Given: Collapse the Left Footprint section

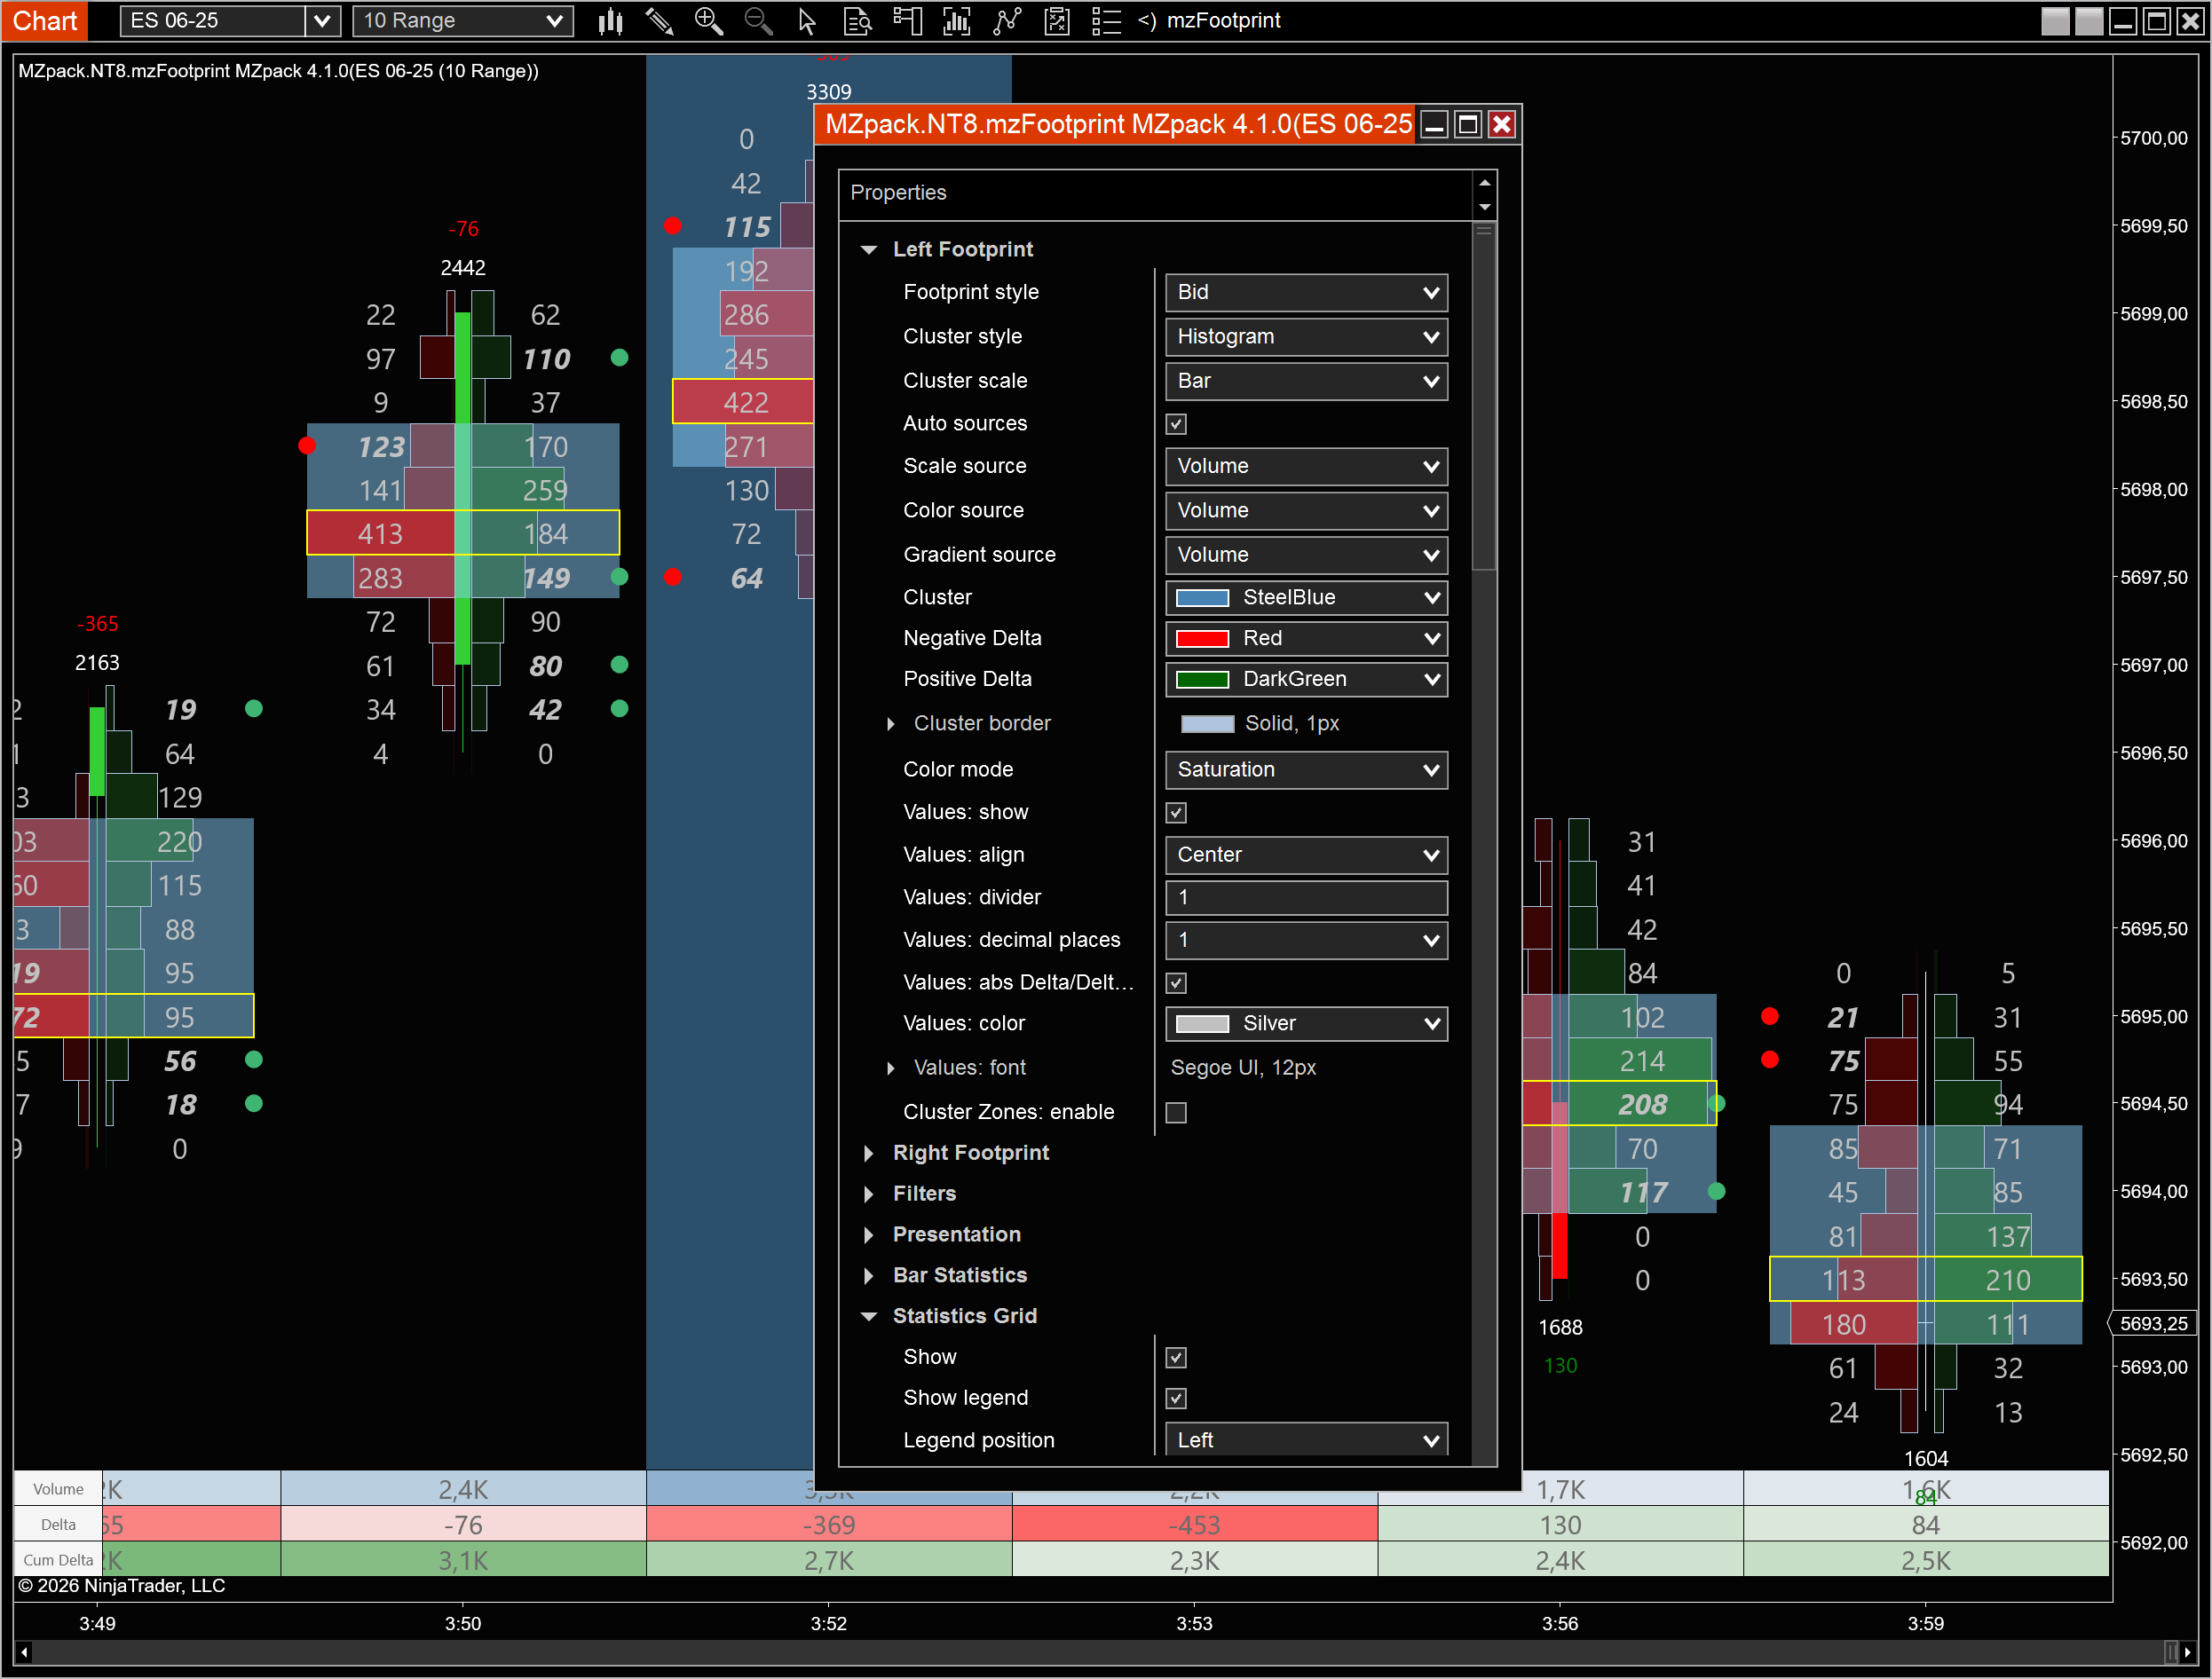Looking at the screenshot, I should tap(869, 249).
